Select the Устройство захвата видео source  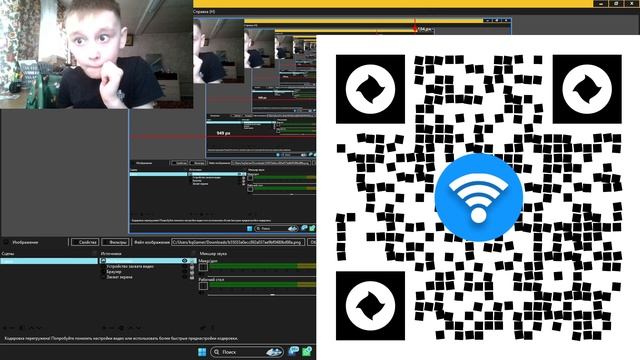130,266
